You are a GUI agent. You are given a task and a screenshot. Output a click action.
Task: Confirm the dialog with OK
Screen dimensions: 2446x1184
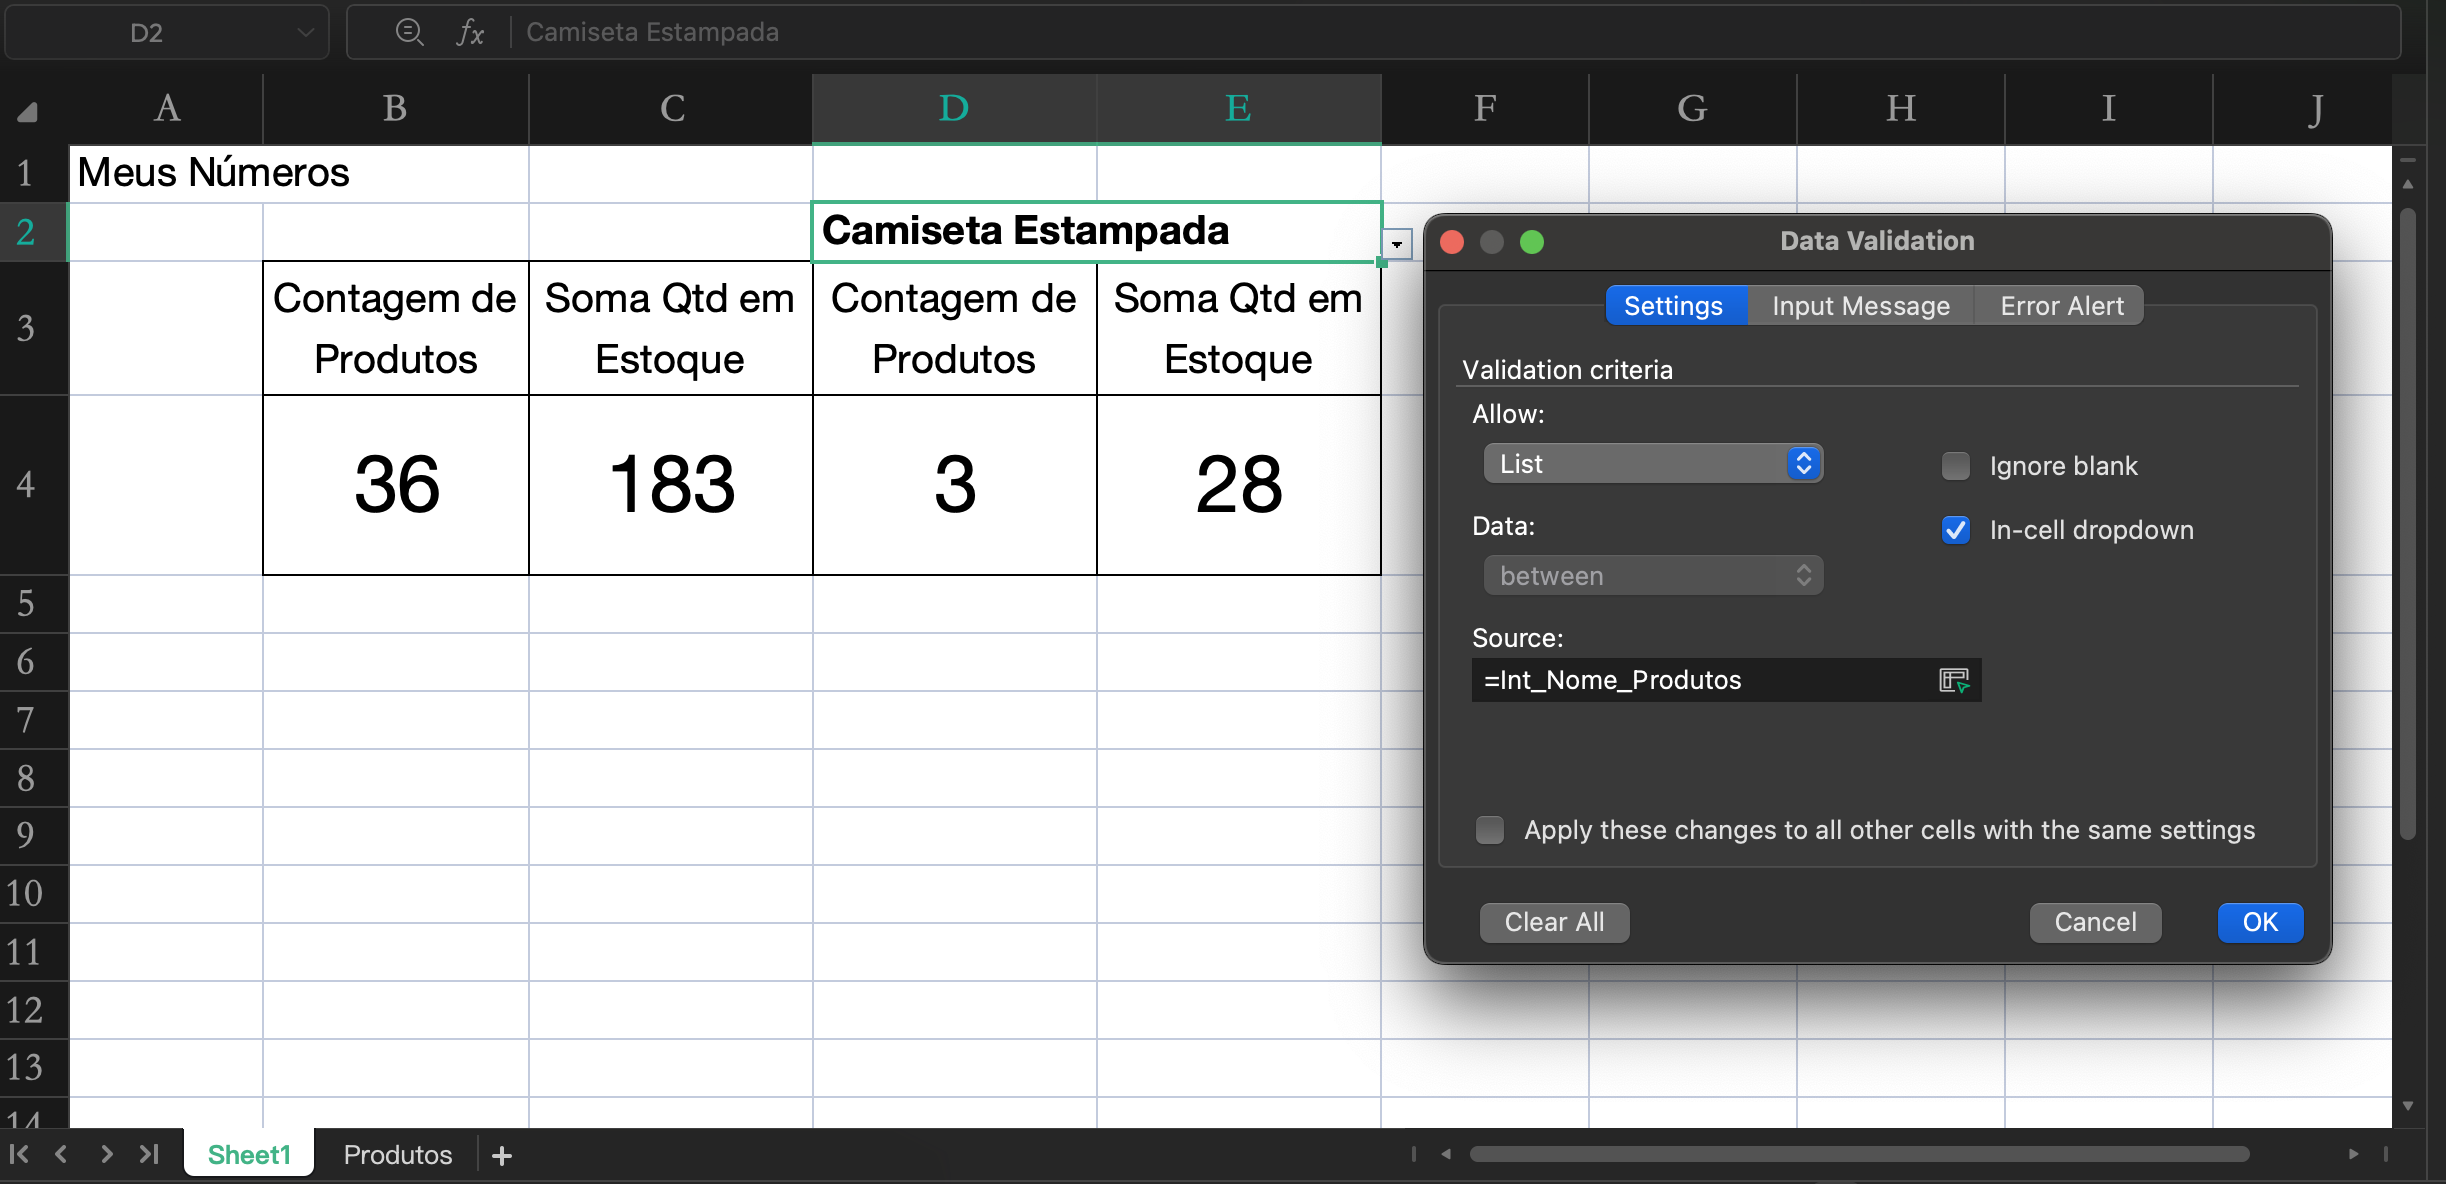click(2259, 922)
